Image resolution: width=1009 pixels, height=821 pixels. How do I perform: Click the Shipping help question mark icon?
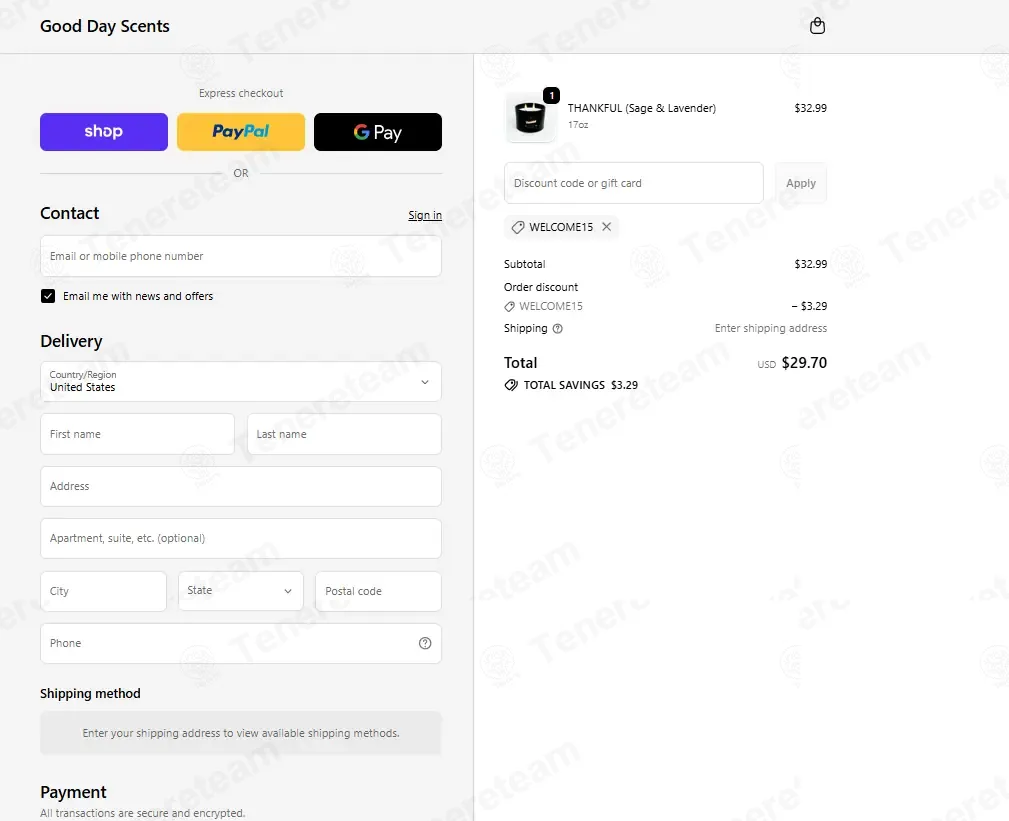pyautogui.click(x=557, y=329)
